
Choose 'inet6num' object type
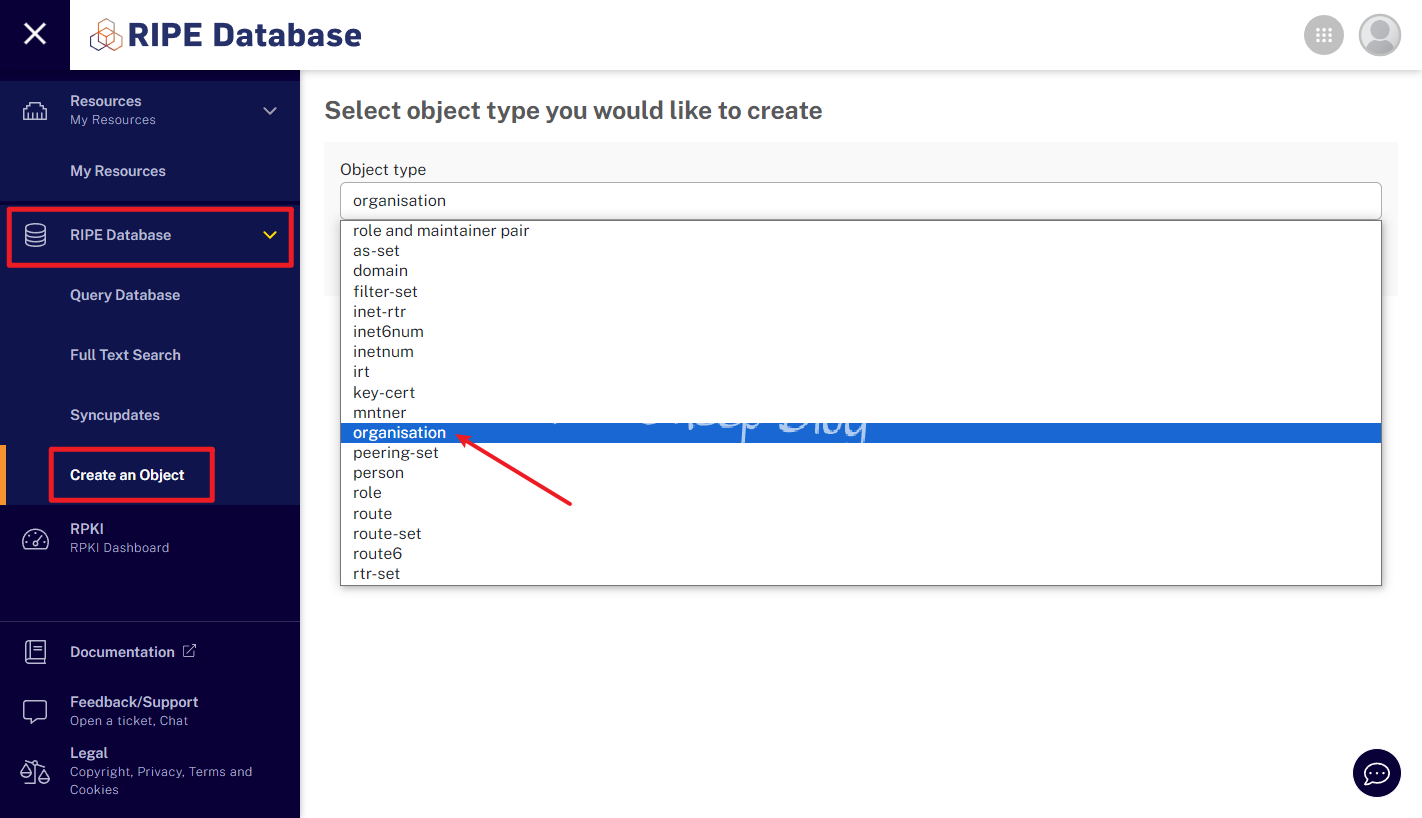tap(861, 332)
